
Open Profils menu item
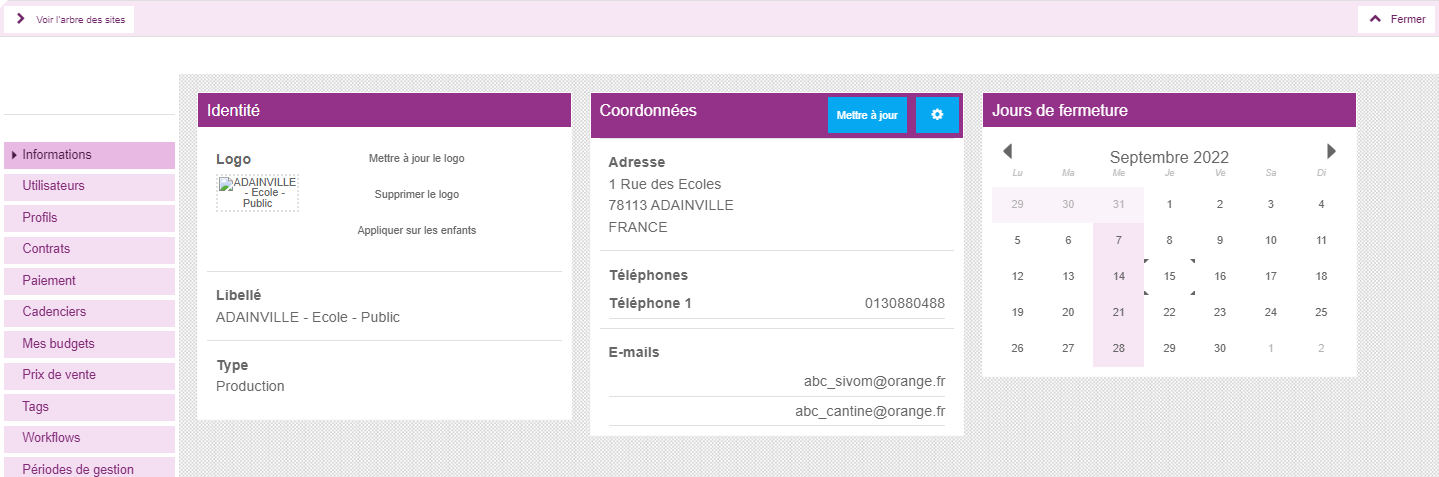coord(90,218)
